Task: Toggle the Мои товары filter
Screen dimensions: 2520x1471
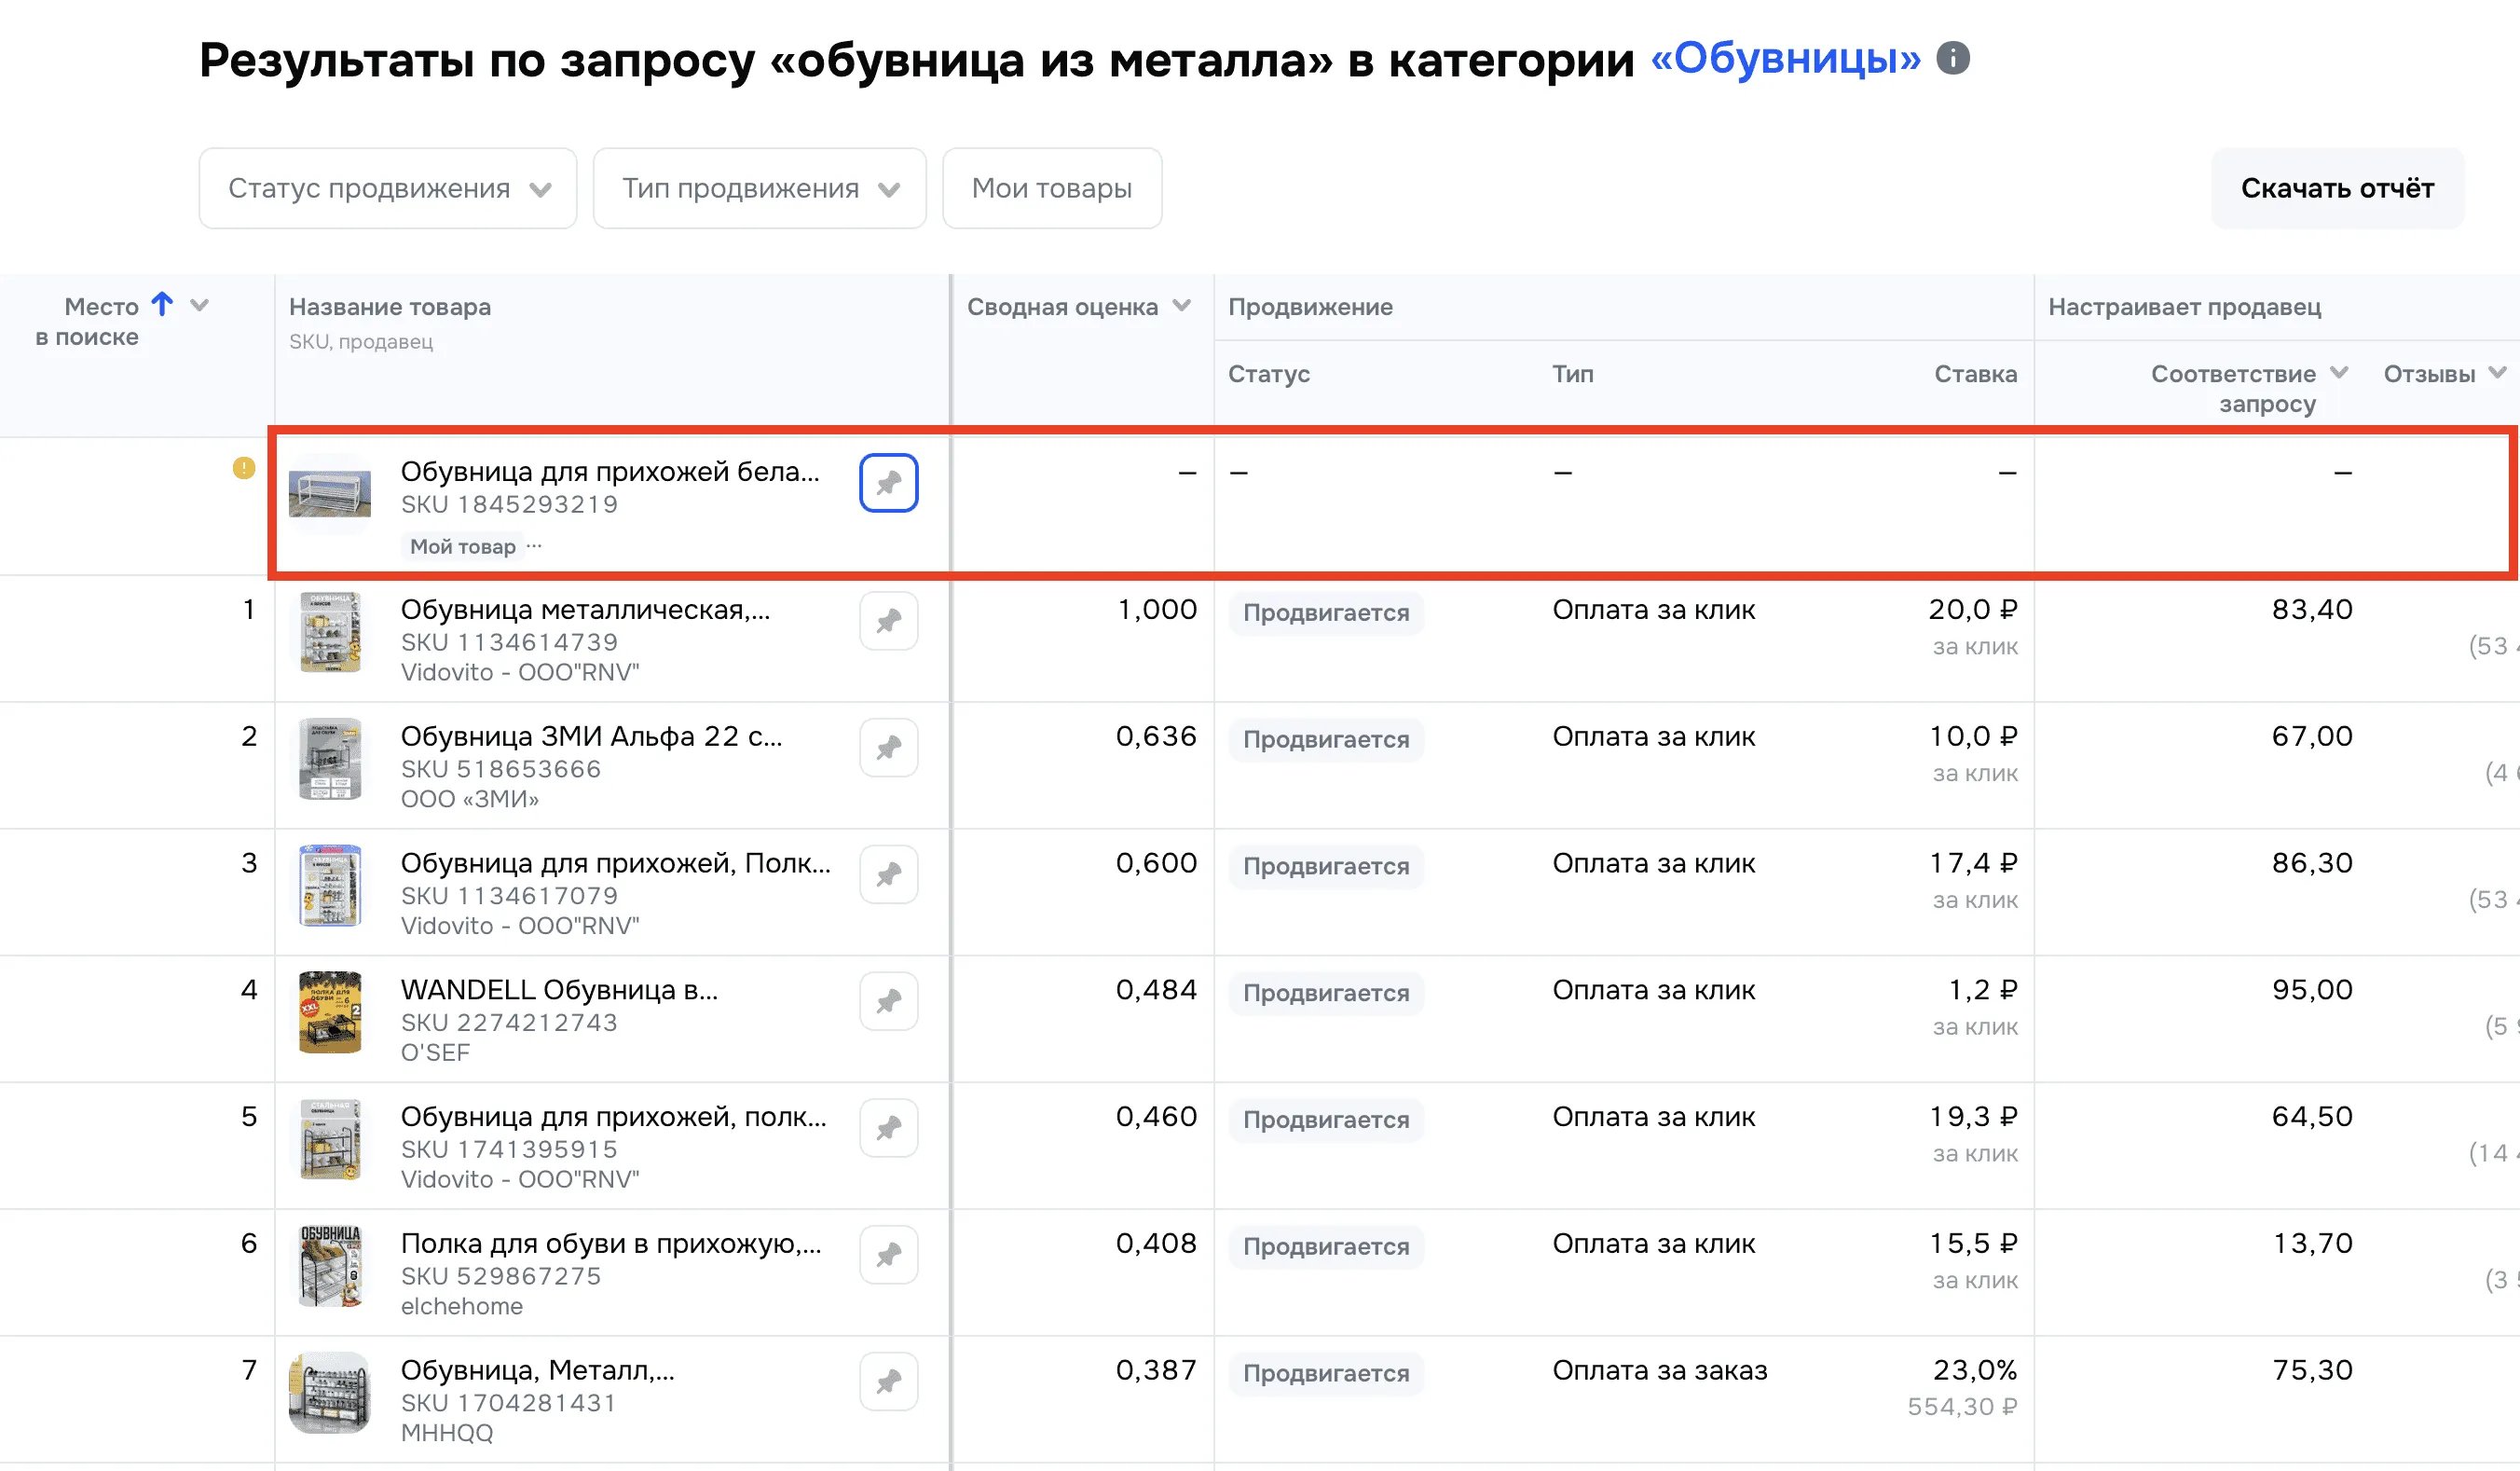Action: click(1051, 188)
